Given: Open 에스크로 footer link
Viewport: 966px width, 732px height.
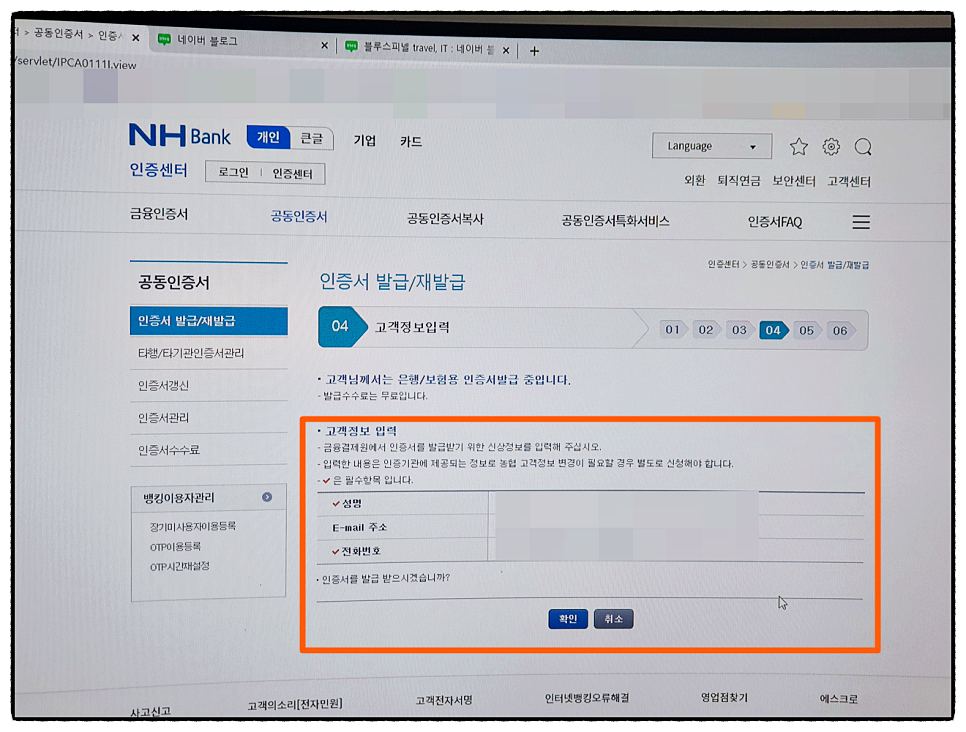Looking at the screenshot, I should (x=838, y=699).
